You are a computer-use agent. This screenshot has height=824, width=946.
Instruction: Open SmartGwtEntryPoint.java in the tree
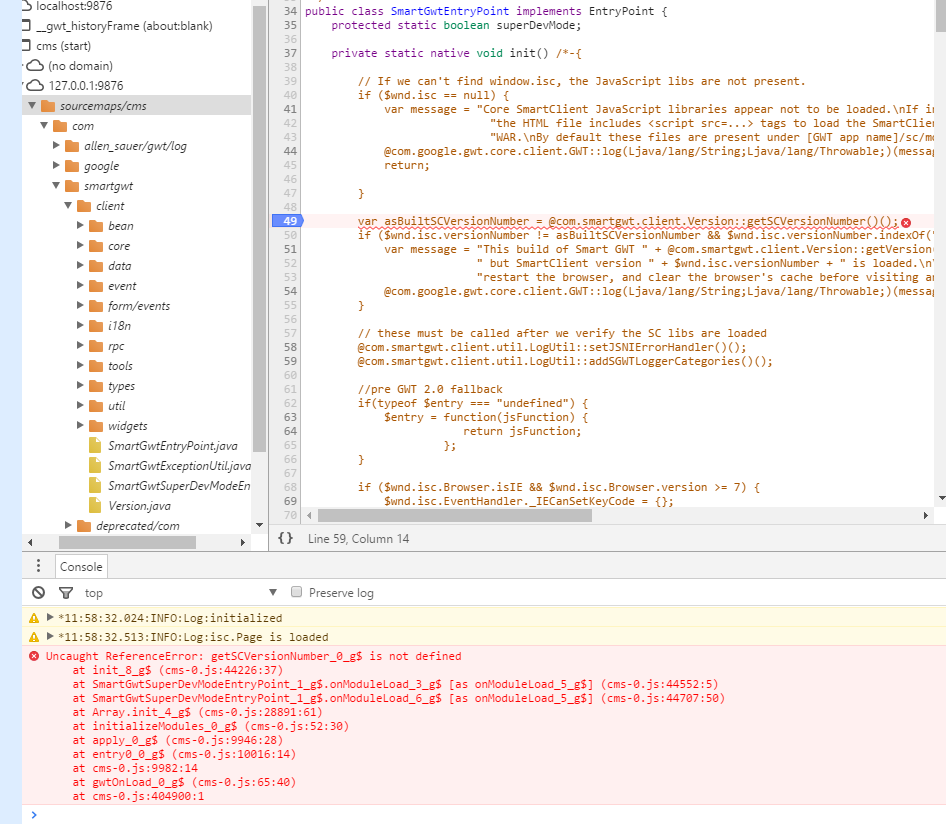coord(172,446)
